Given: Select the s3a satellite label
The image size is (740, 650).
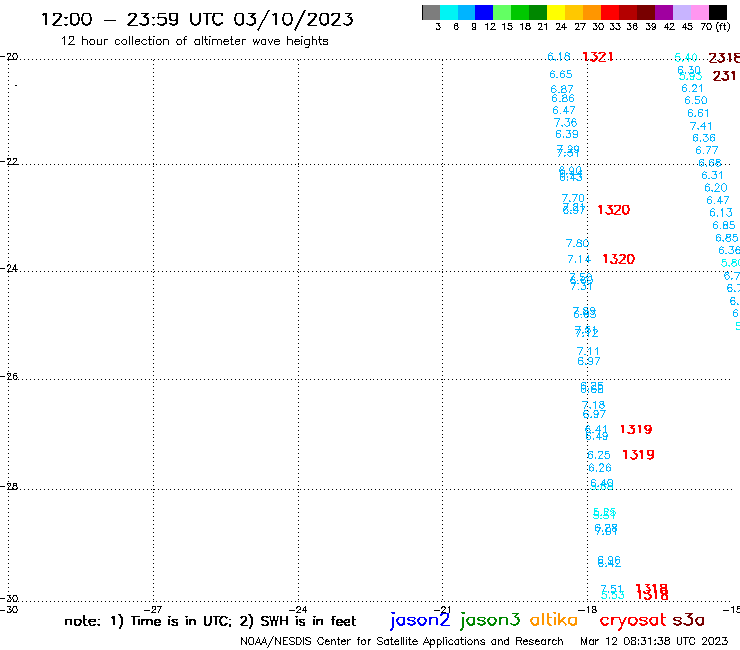Looking at the screenshot, I should [688, 620].
